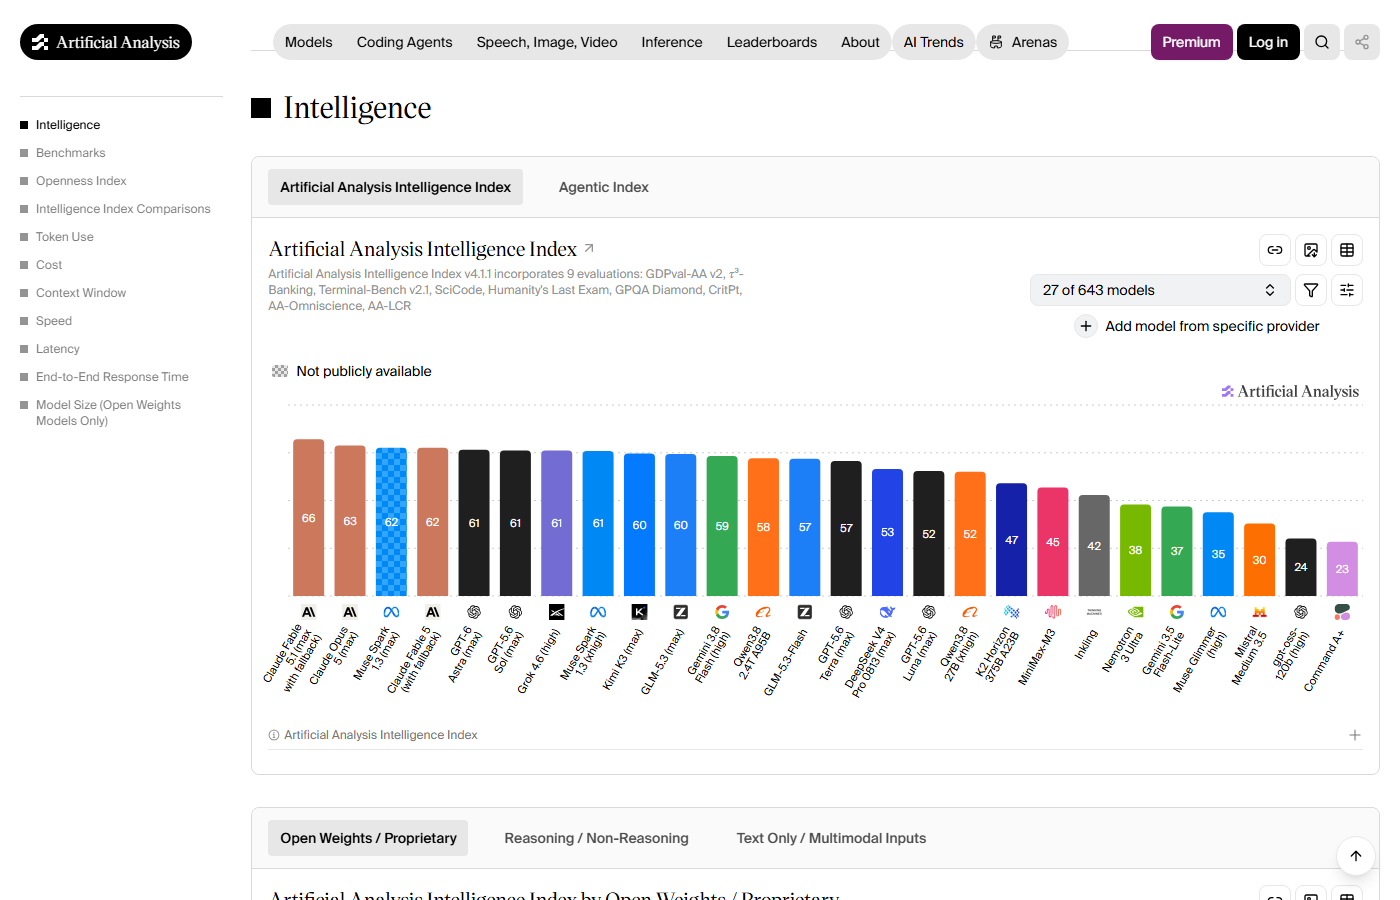Open the AI Trends nav item
This screenshot has width=1400, height=900.
pos(933,42)
